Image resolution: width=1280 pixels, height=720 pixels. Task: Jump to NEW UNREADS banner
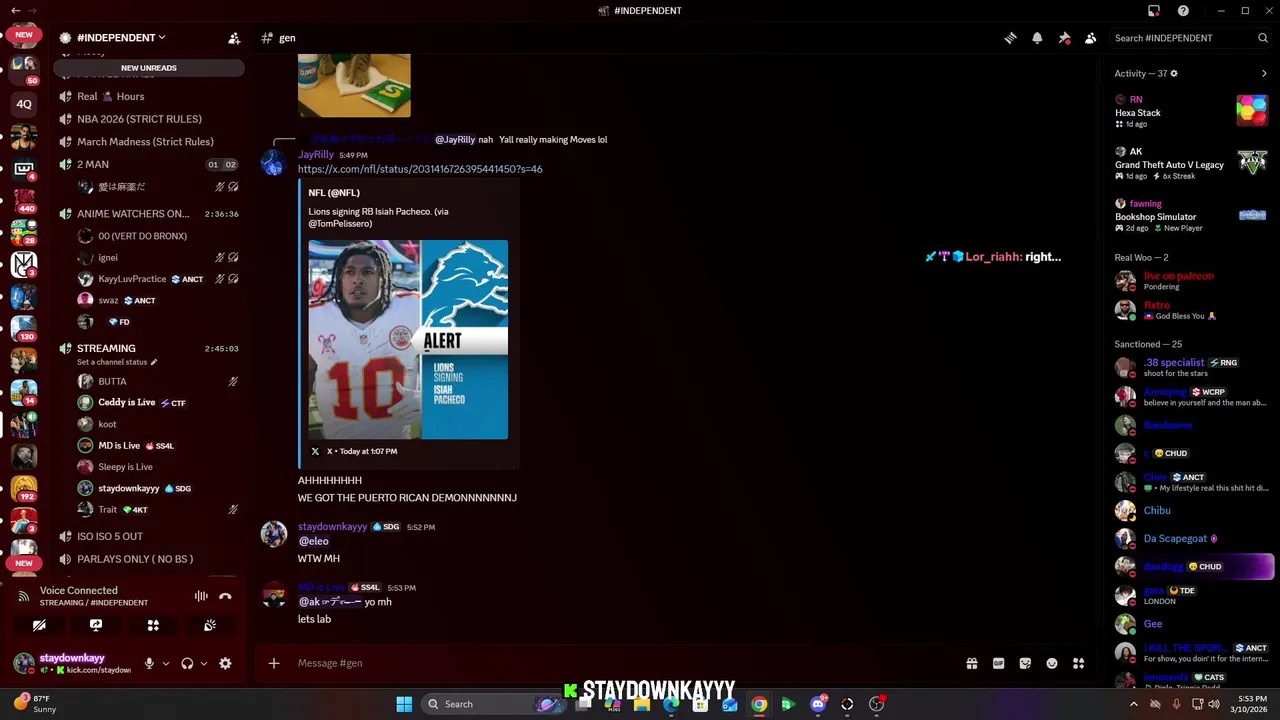pos(149,68)
